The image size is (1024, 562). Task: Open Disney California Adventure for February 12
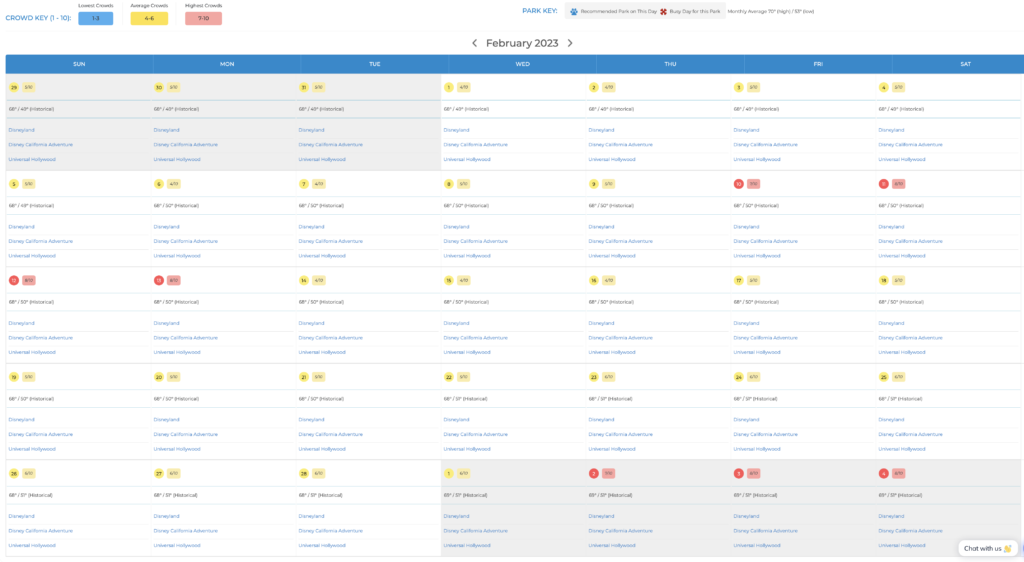(x=40, y=338)
